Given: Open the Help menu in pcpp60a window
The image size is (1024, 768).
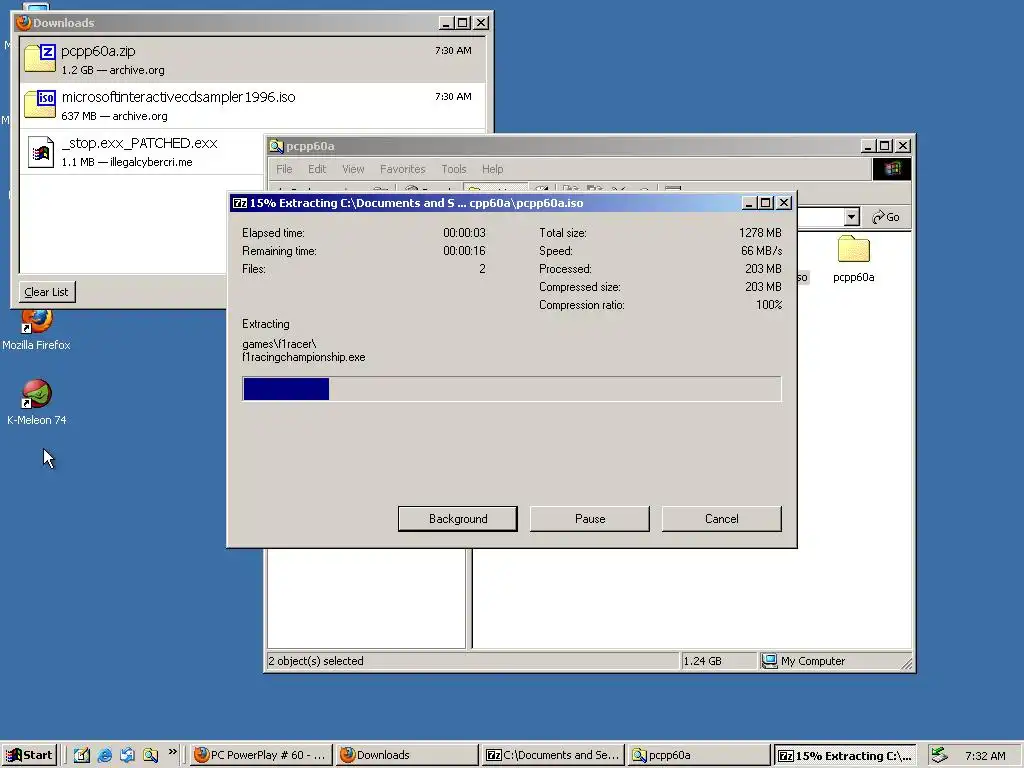Looking at the screenshot, I should pyautogui.click(x=492, y=169).
